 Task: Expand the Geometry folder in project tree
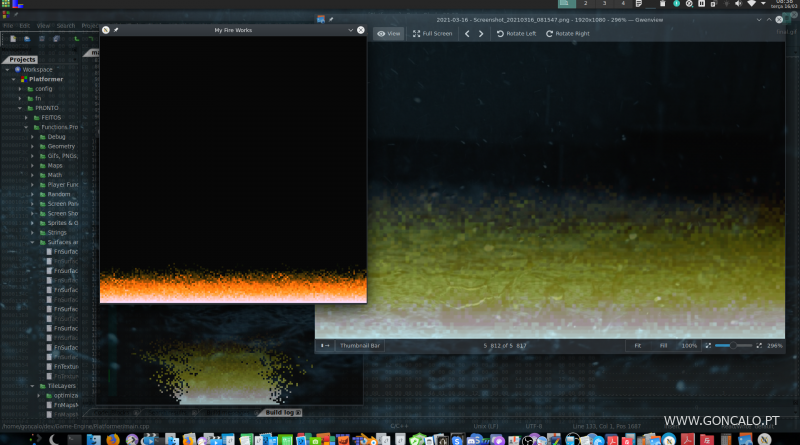32,146
